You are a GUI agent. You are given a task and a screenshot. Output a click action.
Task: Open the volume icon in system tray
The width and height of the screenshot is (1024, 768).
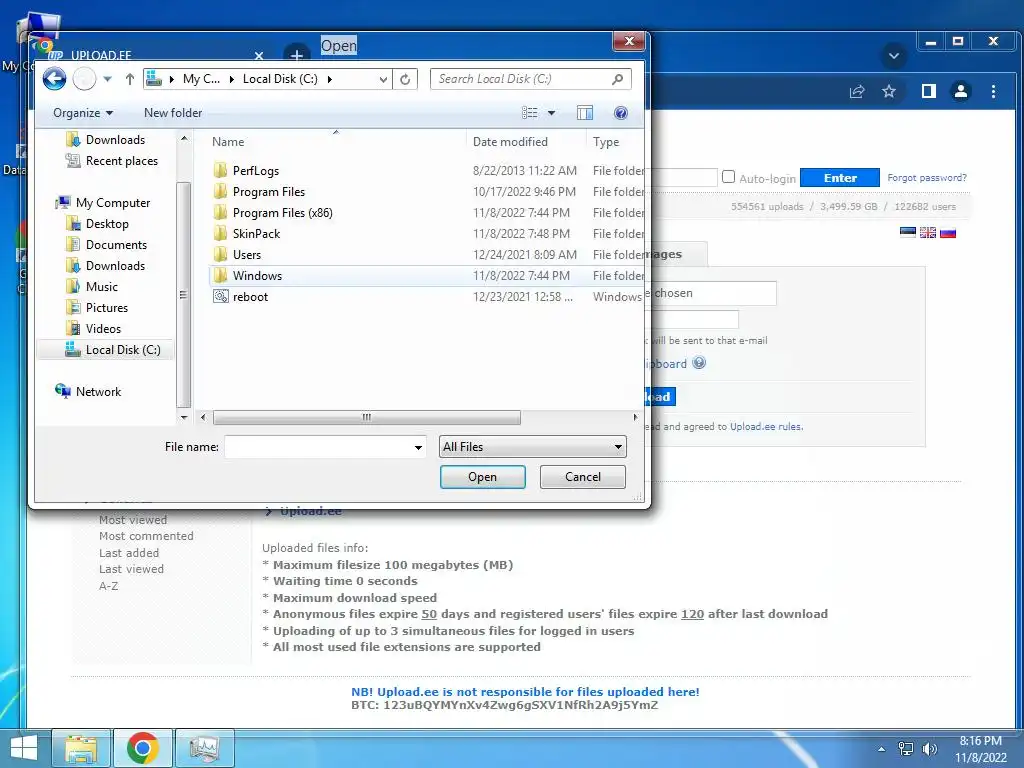coord(929,749)
